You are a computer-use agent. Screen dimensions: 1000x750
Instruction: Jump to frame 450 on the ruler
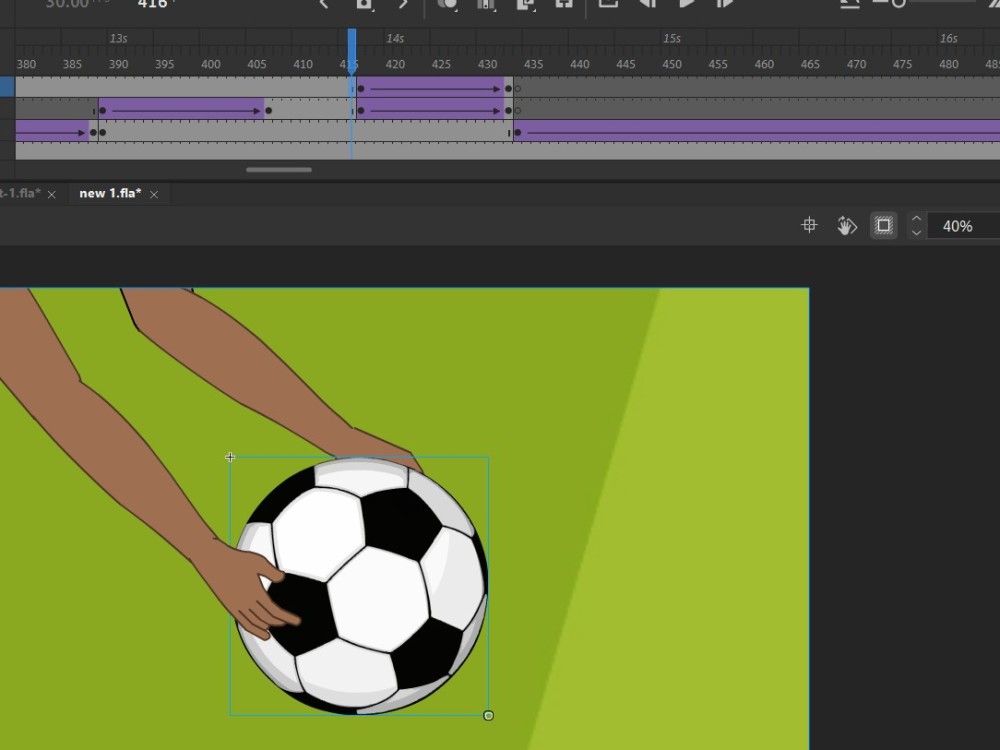click(x=672, y=64)
